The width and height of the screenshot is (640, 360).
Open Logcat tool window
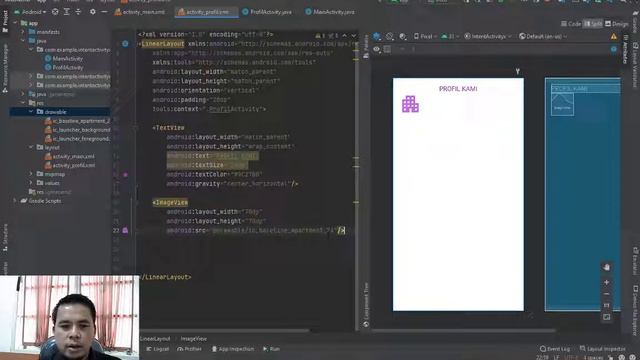point(158,349)
